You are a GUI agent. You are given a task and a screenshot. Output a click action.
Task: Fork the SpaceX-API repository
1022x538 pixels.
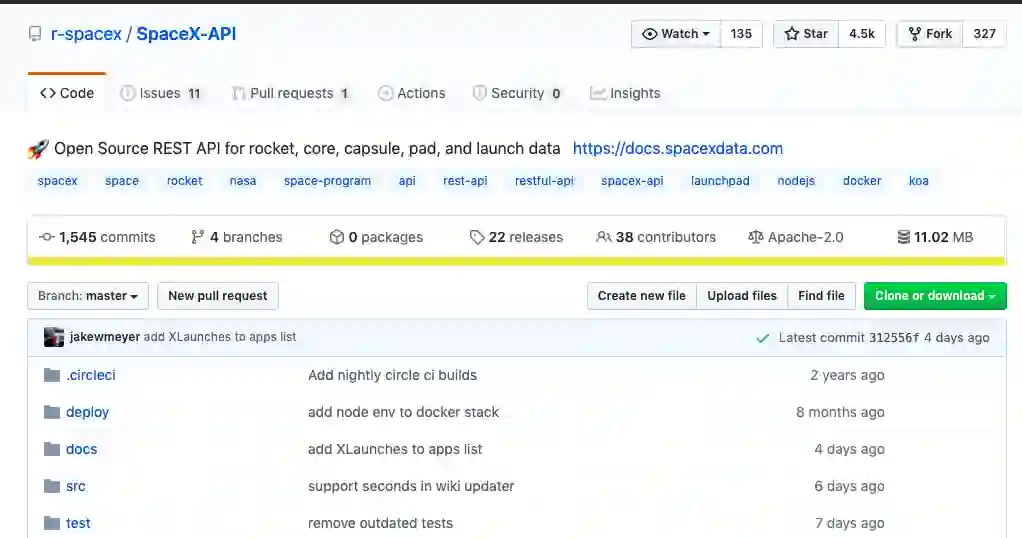(929, 34)
